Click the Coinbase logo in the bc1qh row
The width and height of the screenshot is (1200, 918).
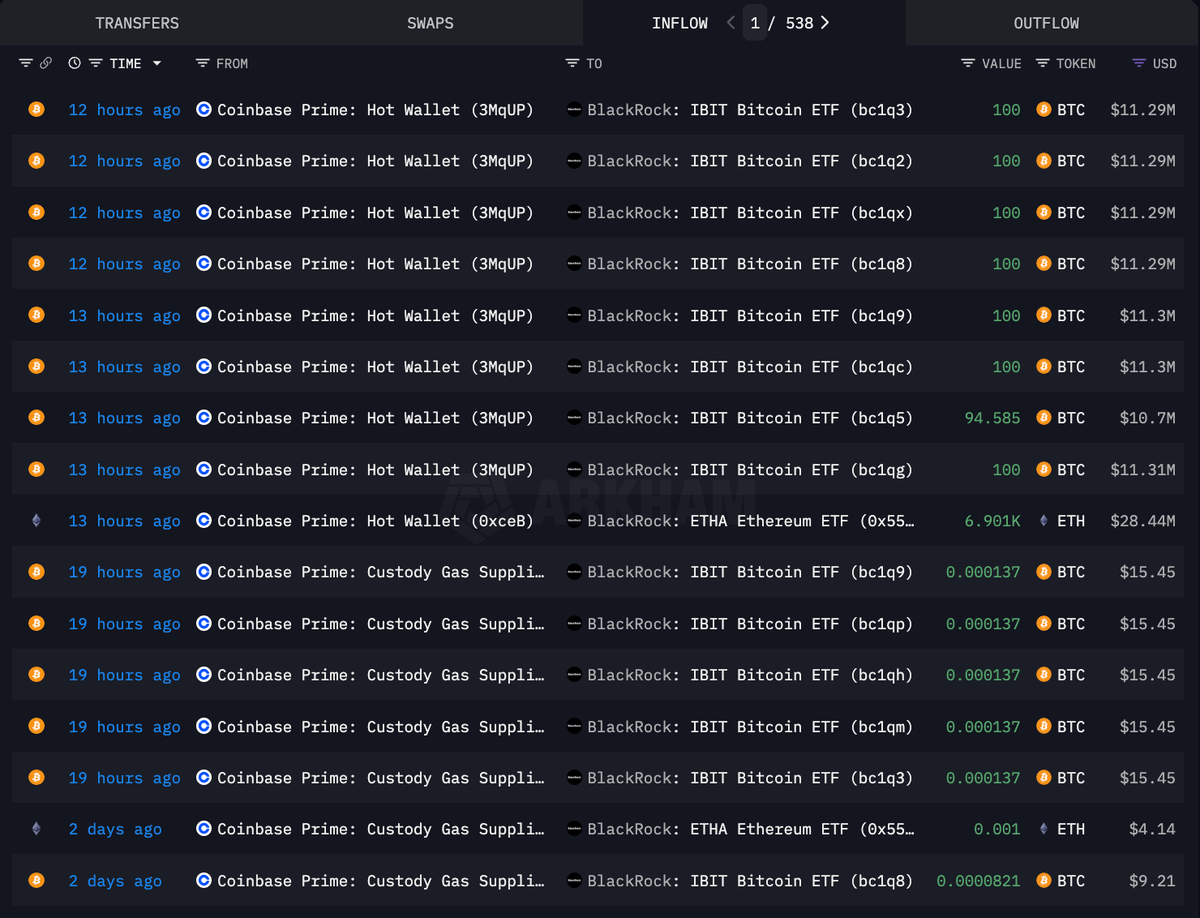(204, 675)
